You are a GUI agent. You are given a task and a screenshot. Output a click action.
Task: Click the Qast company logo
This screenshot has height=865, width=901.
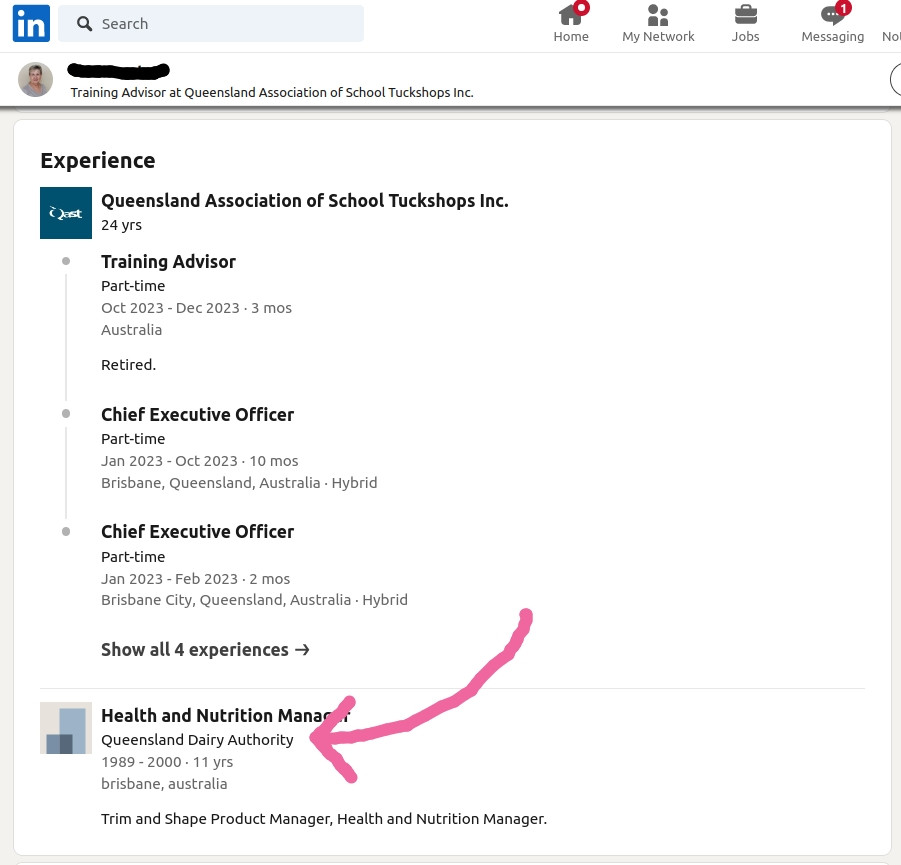point(66,213)
